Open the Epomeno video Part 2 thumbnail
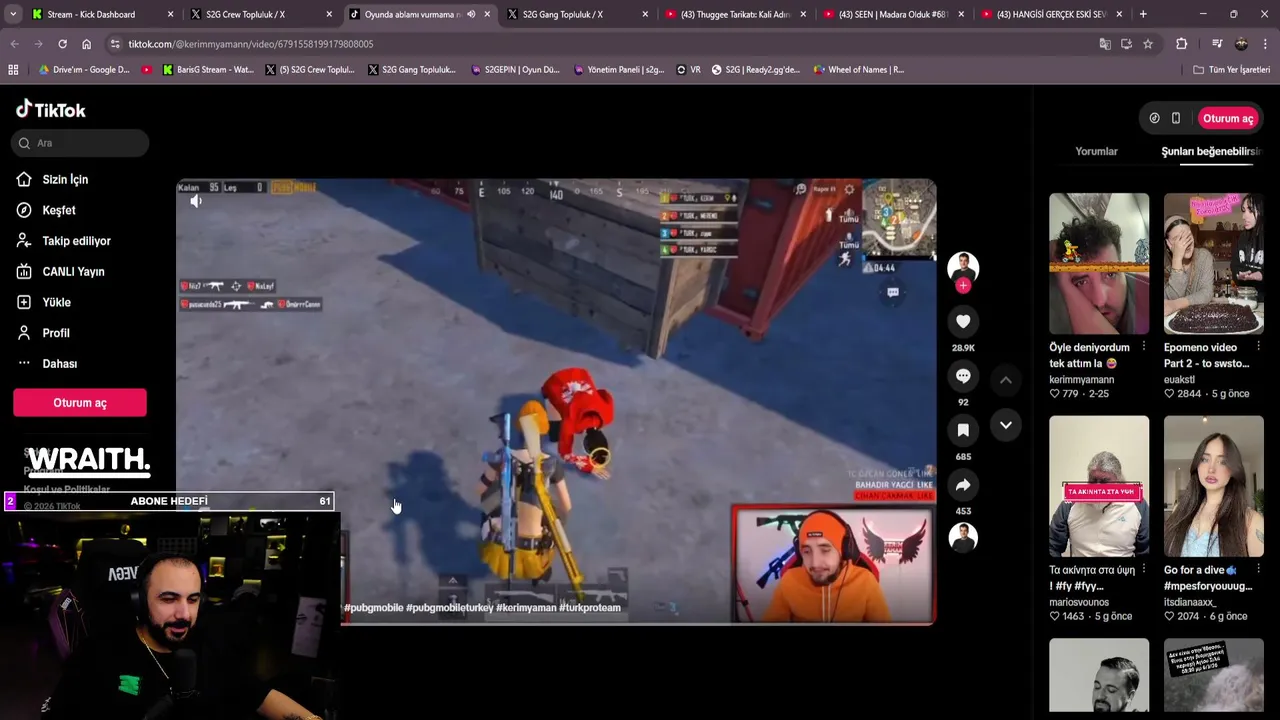The height and width of the screenshot is (720, 1280). click(1214, 263)
